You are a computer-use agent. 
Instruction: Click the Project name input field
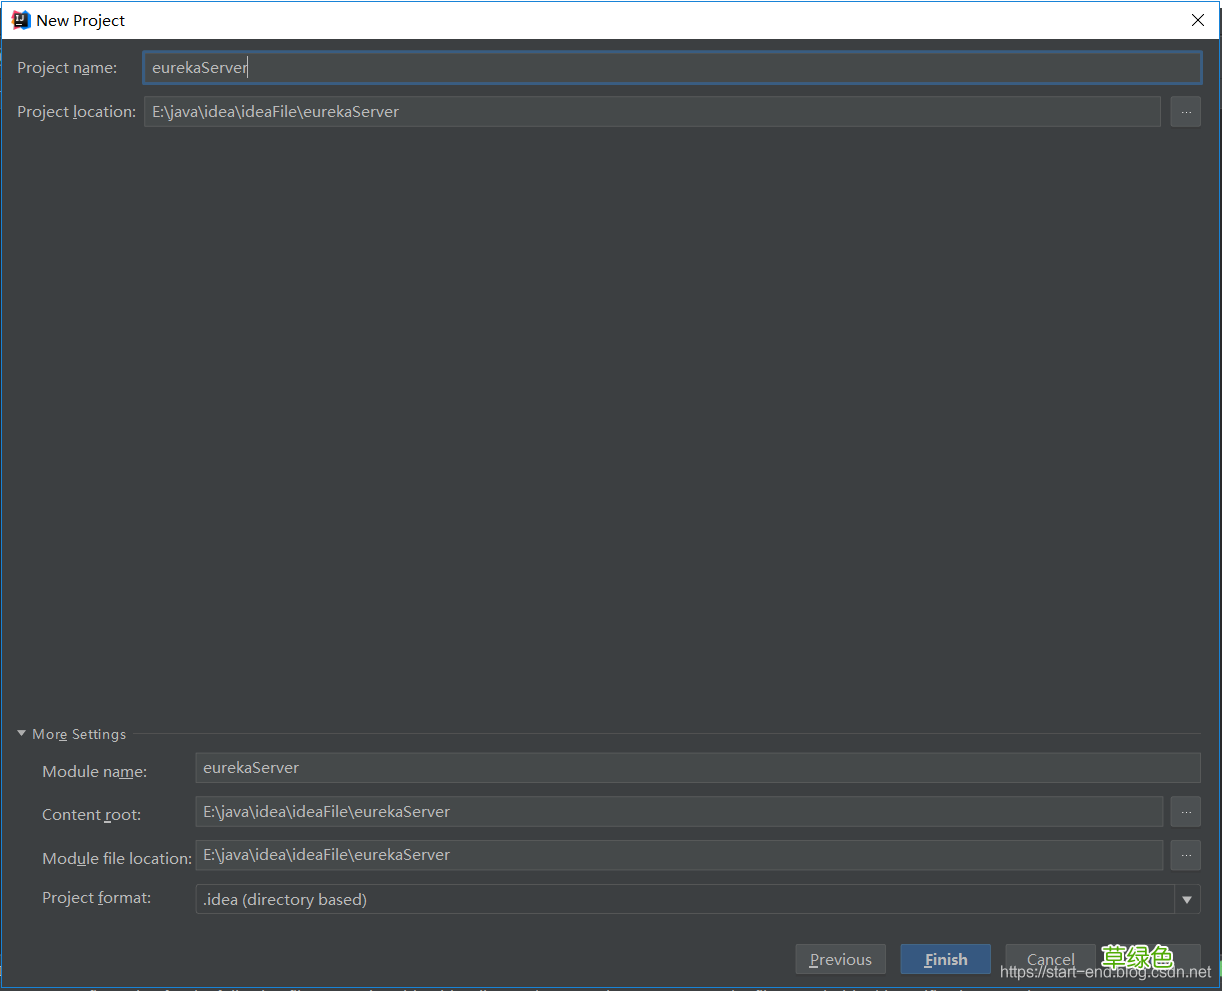(672, 68)
